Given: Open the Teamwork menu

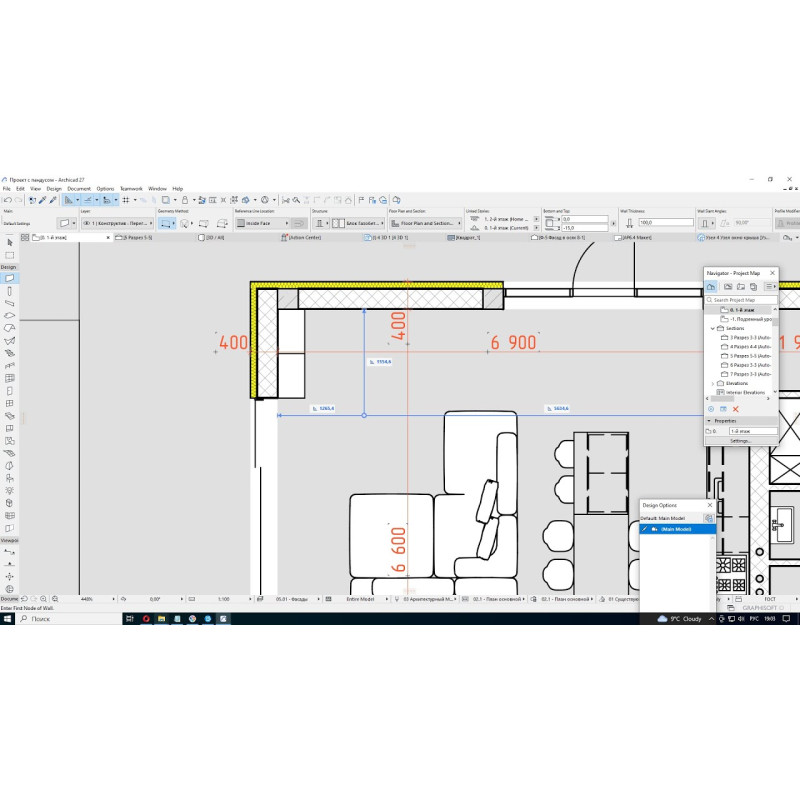Looking at the screenshot, I should pyautogui.click(x=131, y=188).
